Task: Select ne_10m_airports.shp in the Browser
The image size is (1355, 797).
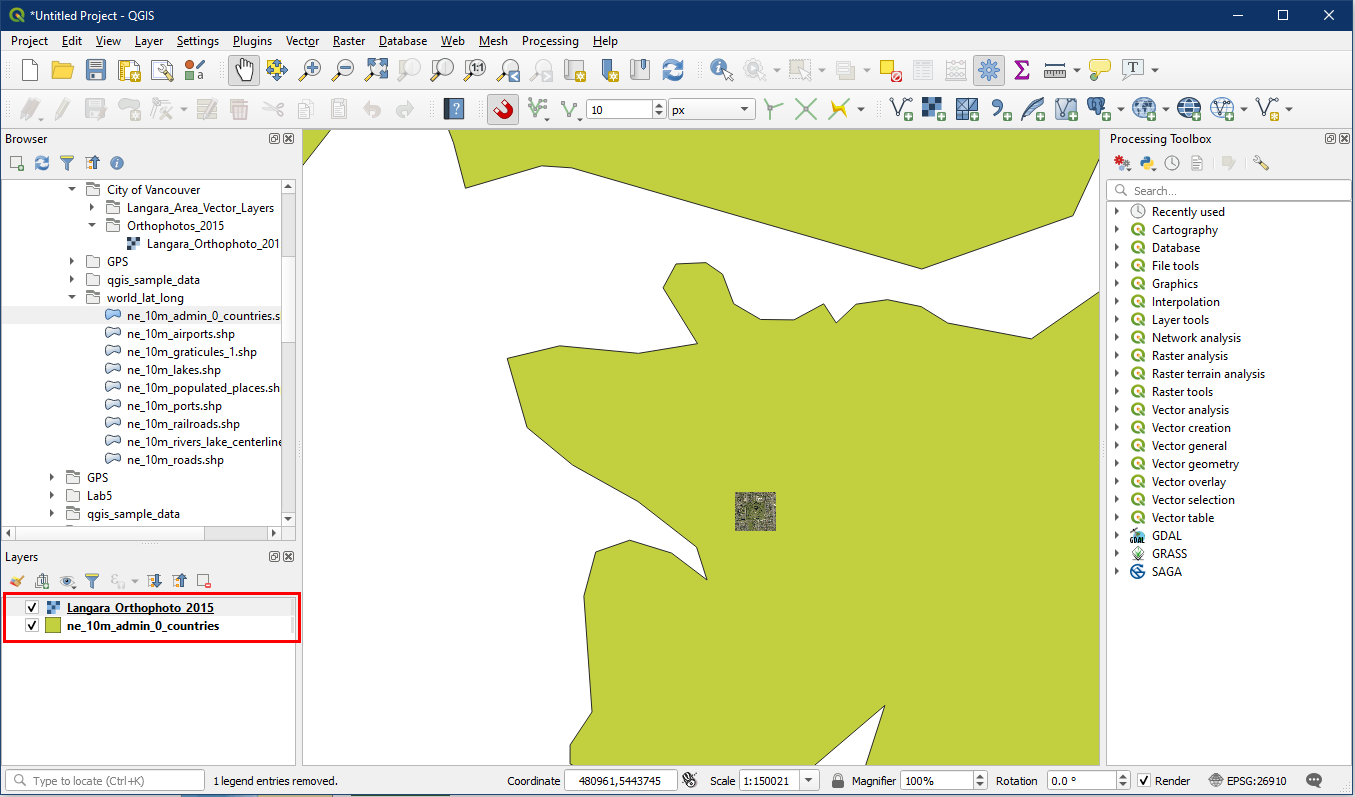Action: click(x=180, y=334)
